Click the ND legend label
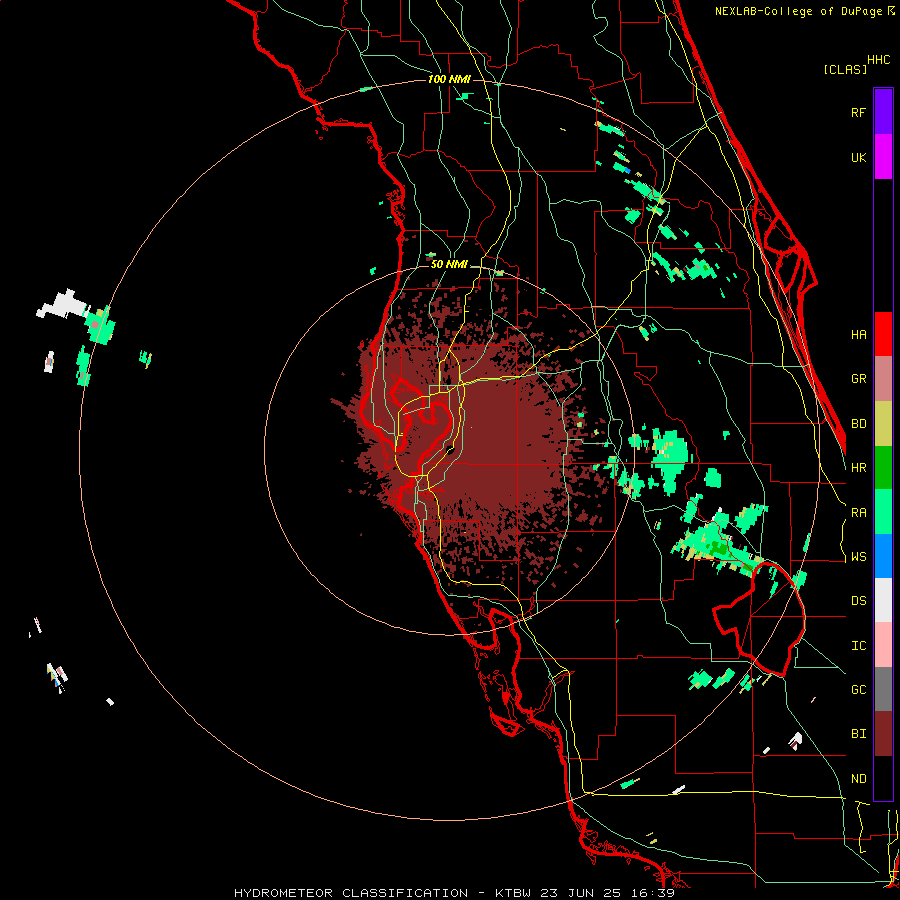900x900 pixels. click(x=859, y=778)
